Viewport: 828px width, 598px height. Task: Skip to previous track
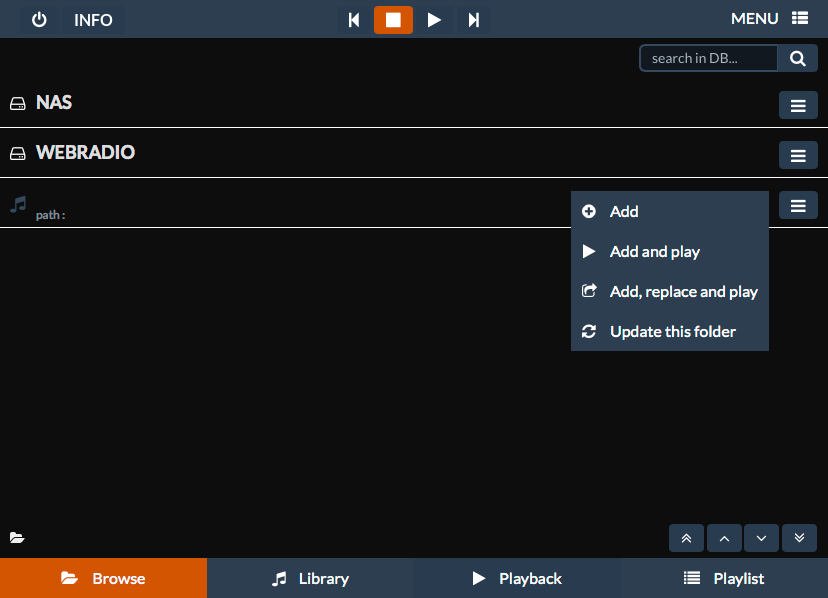(354, 20)
